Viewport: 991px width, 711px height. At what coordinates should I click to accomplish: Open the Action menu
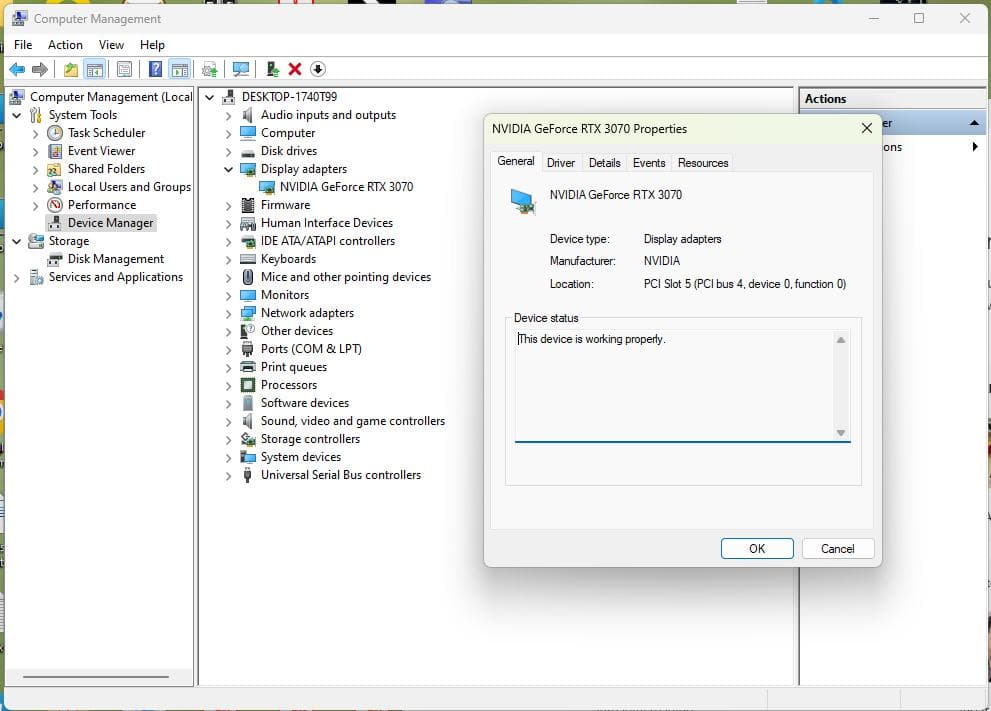click(65, 45)
